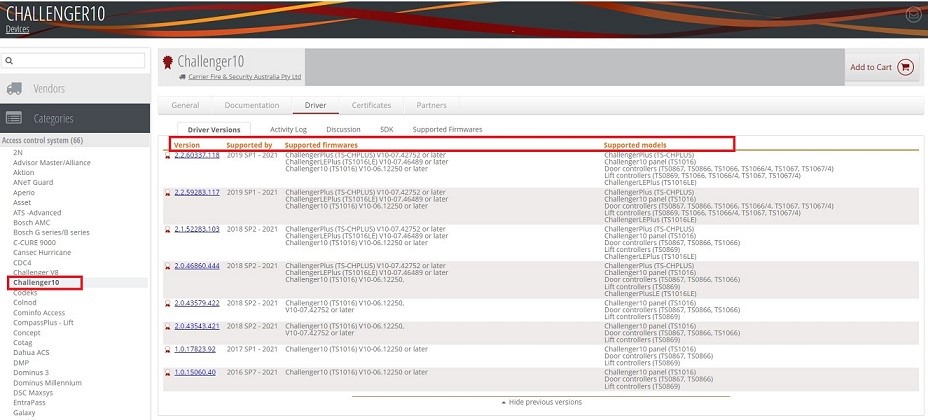Click the download icon beside version 1.0.15060.40
The height and width of the screenshot is (420, 928).
167,373
